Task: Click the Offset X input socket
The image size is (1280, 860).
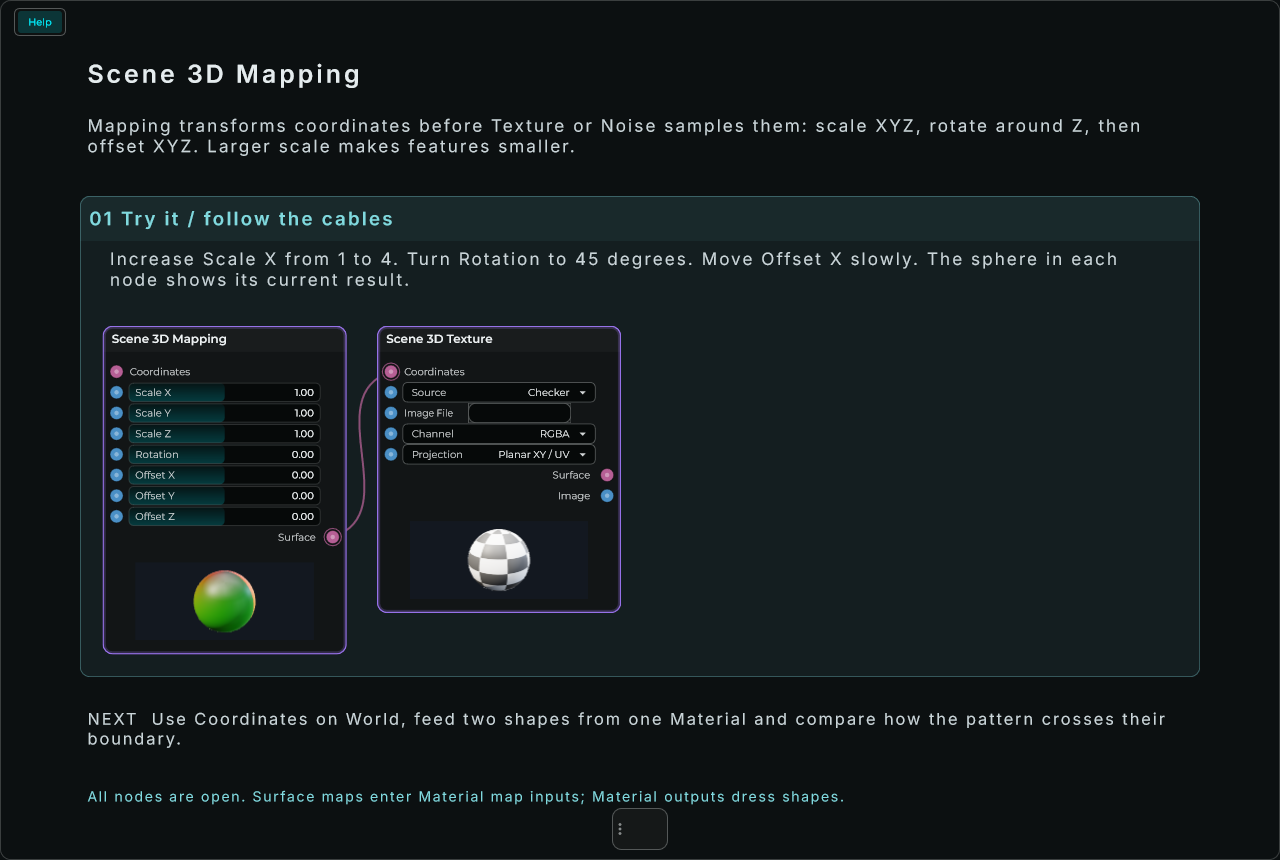Action: (x=117, y=475)
